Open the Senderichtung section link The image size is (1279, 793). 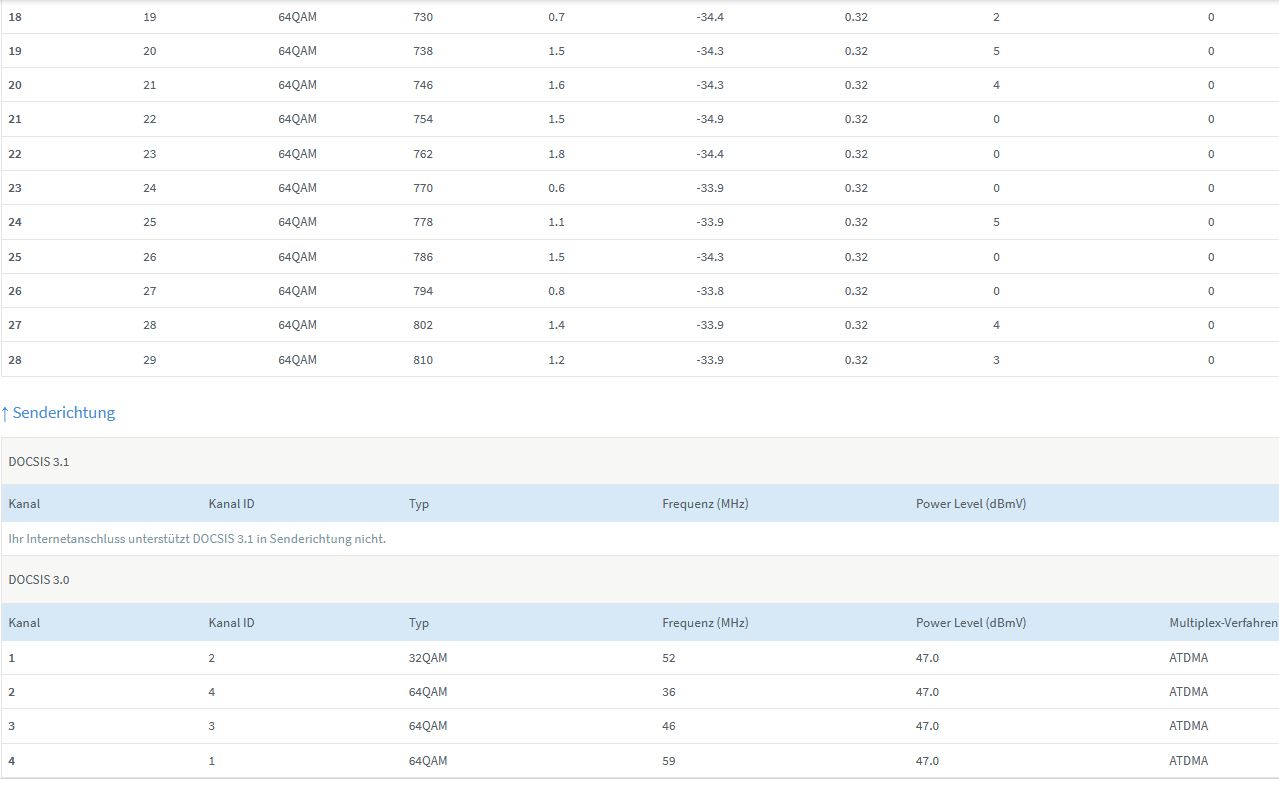(58, 412)
